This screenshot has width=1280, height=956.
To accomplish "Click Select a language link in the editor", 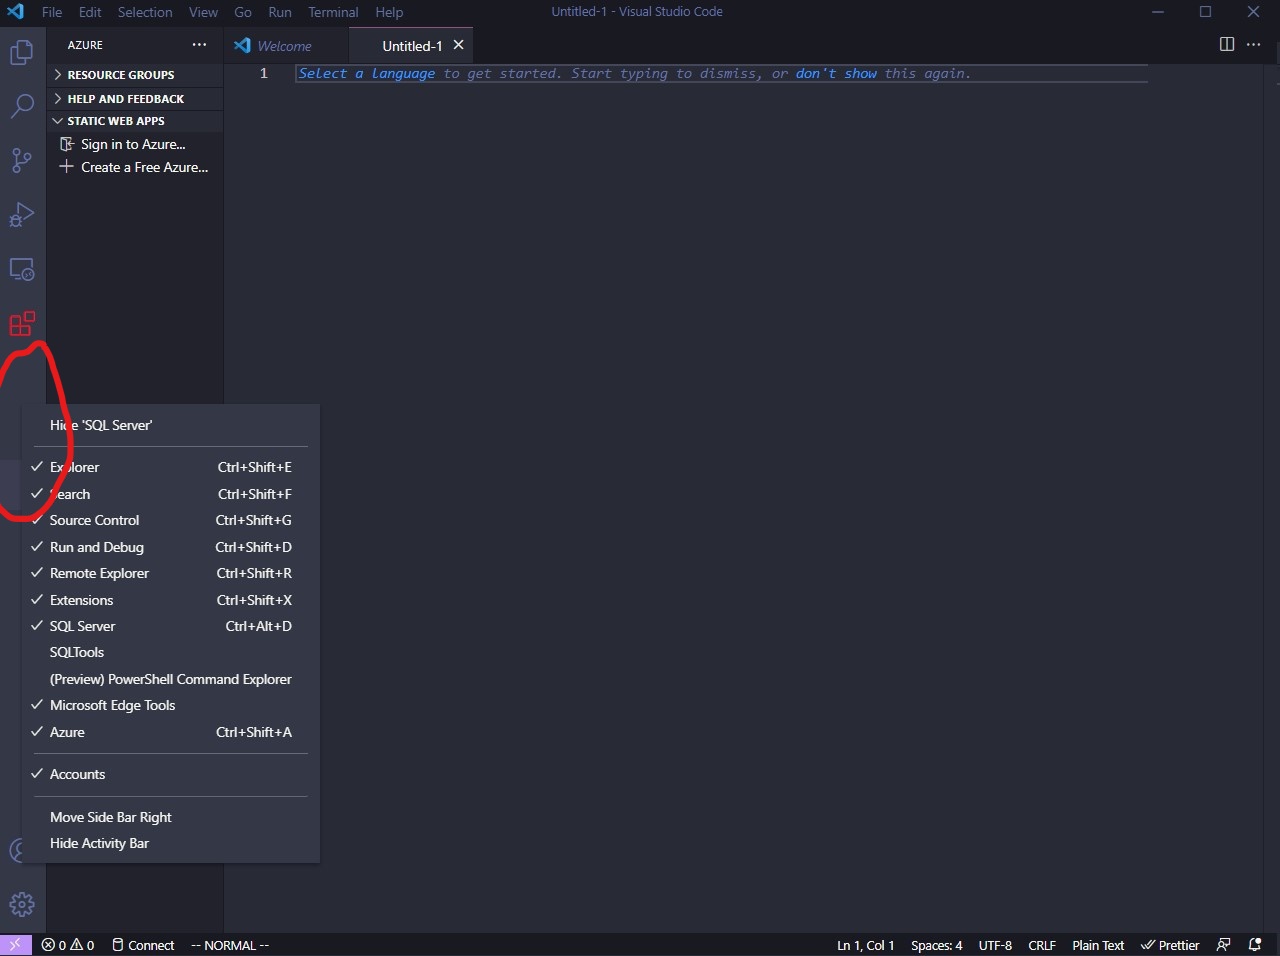I will coord(365,73).
